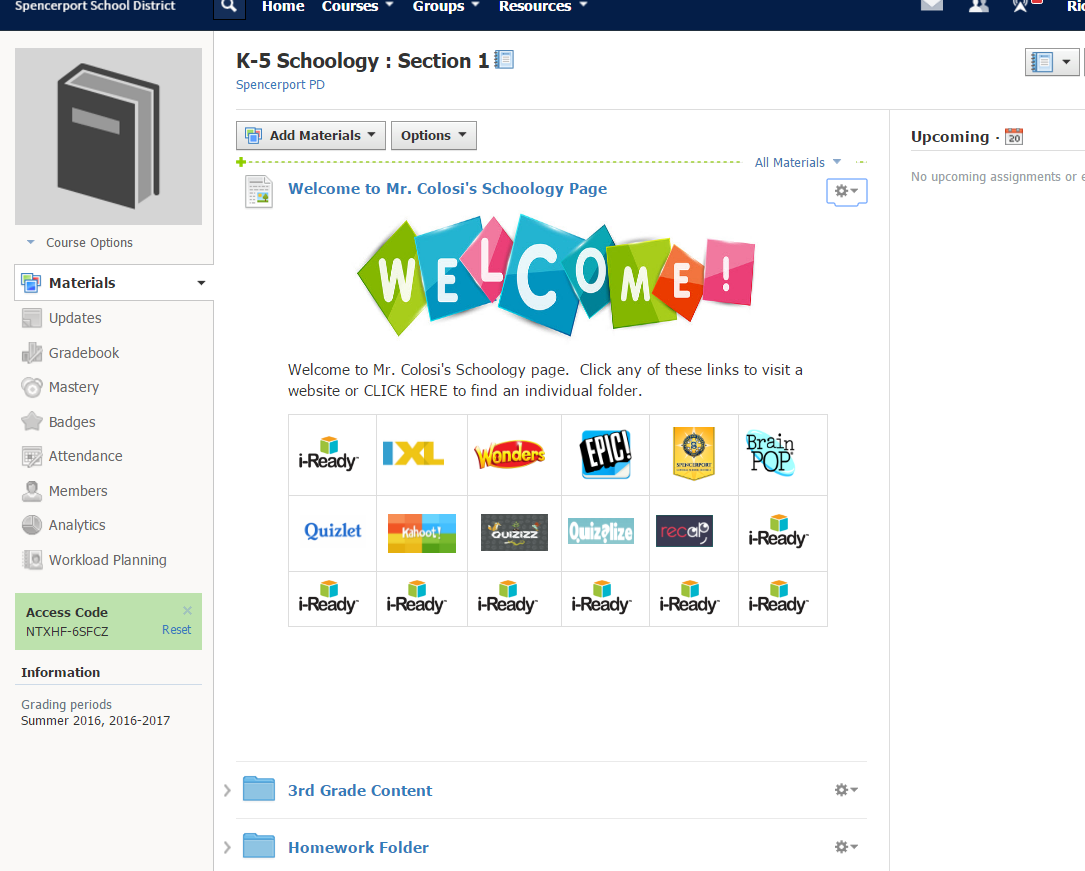Select Members in the course sidebar
Viewport: 1085px width, 871px height.
(x=78, y=490)
